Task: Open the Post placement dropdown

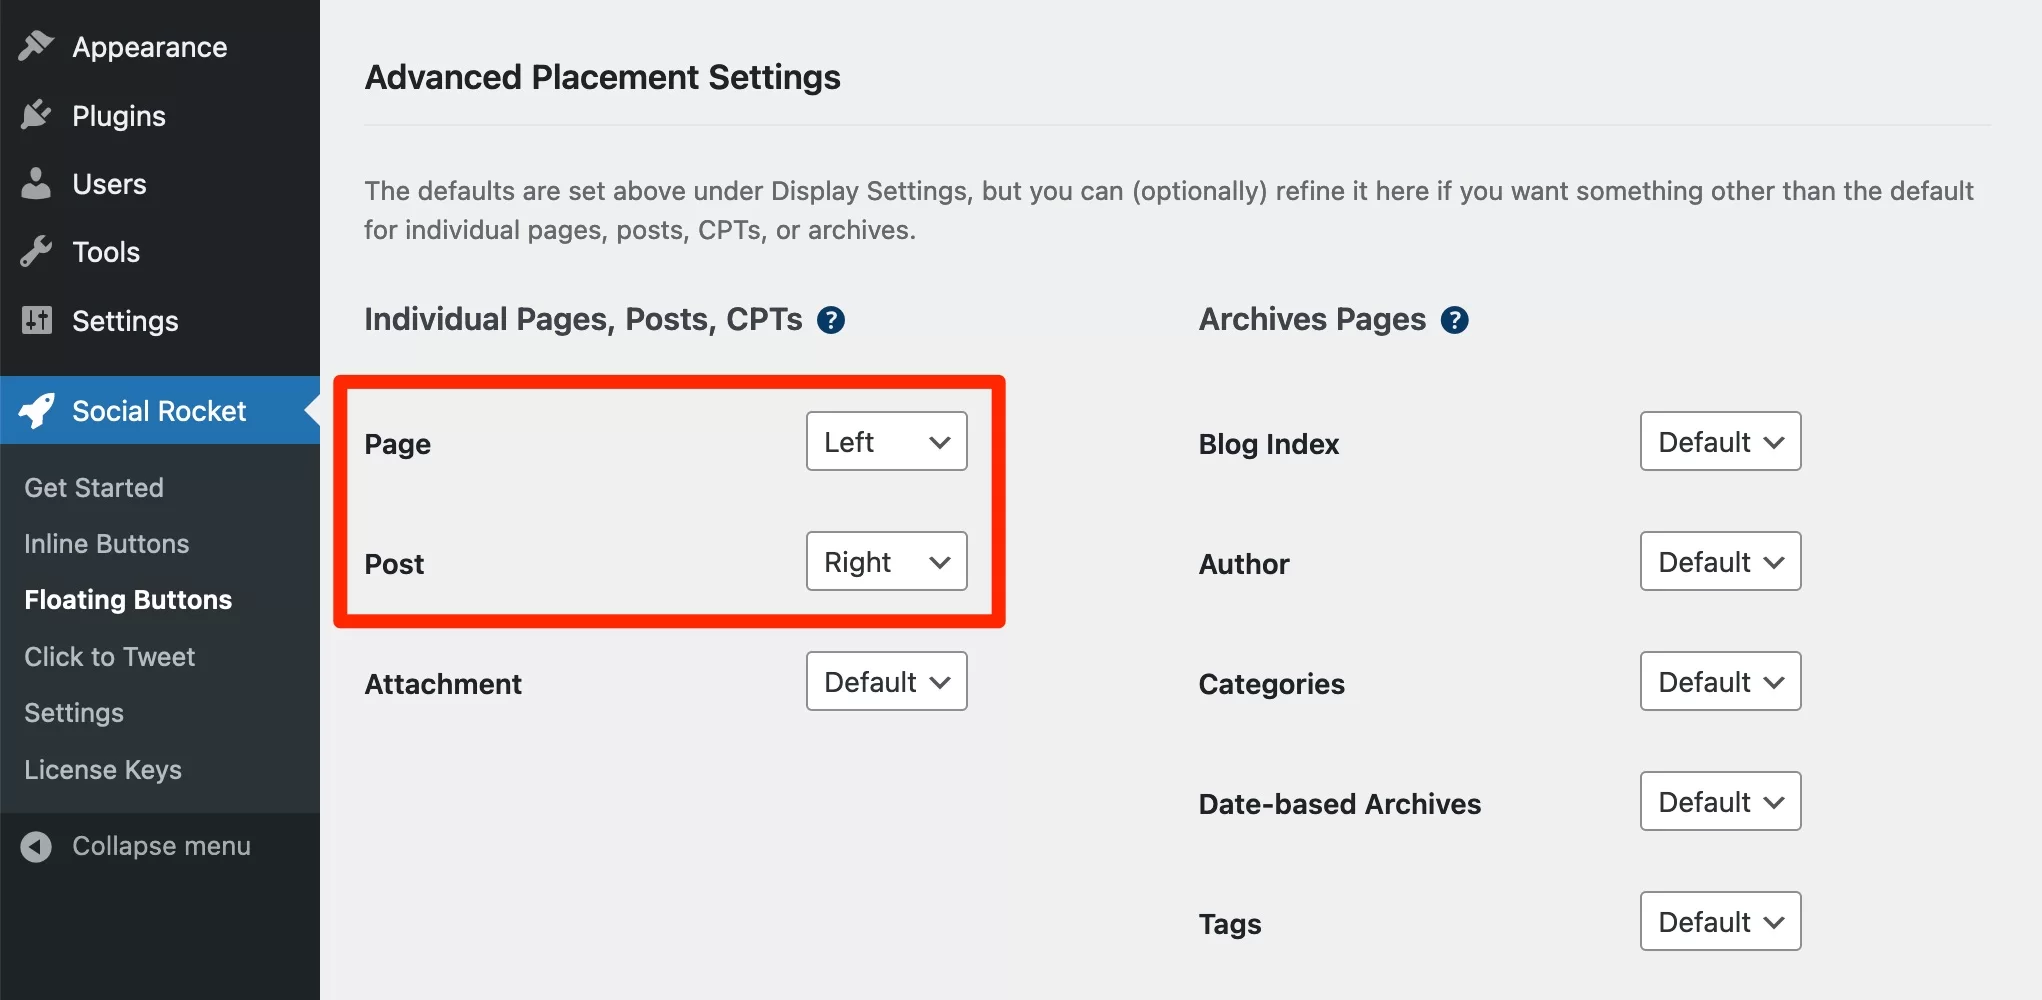Action: 887,561
